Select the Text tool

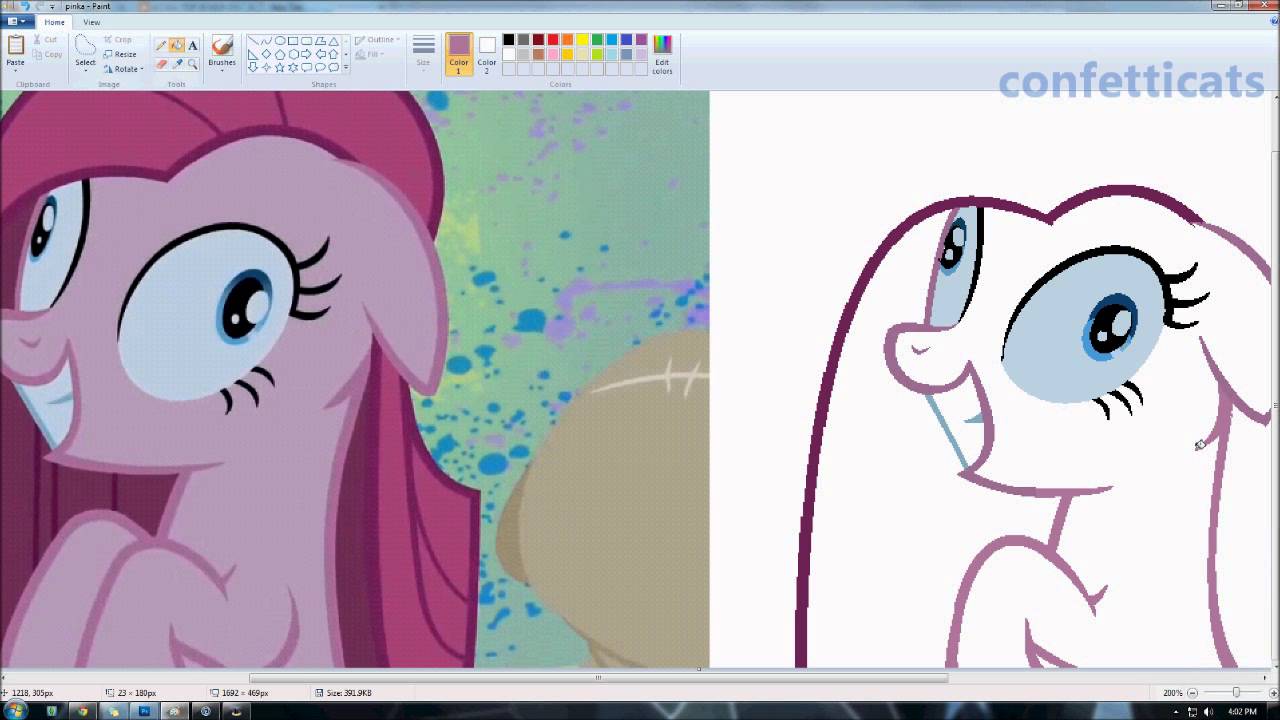tap(193, 46)
